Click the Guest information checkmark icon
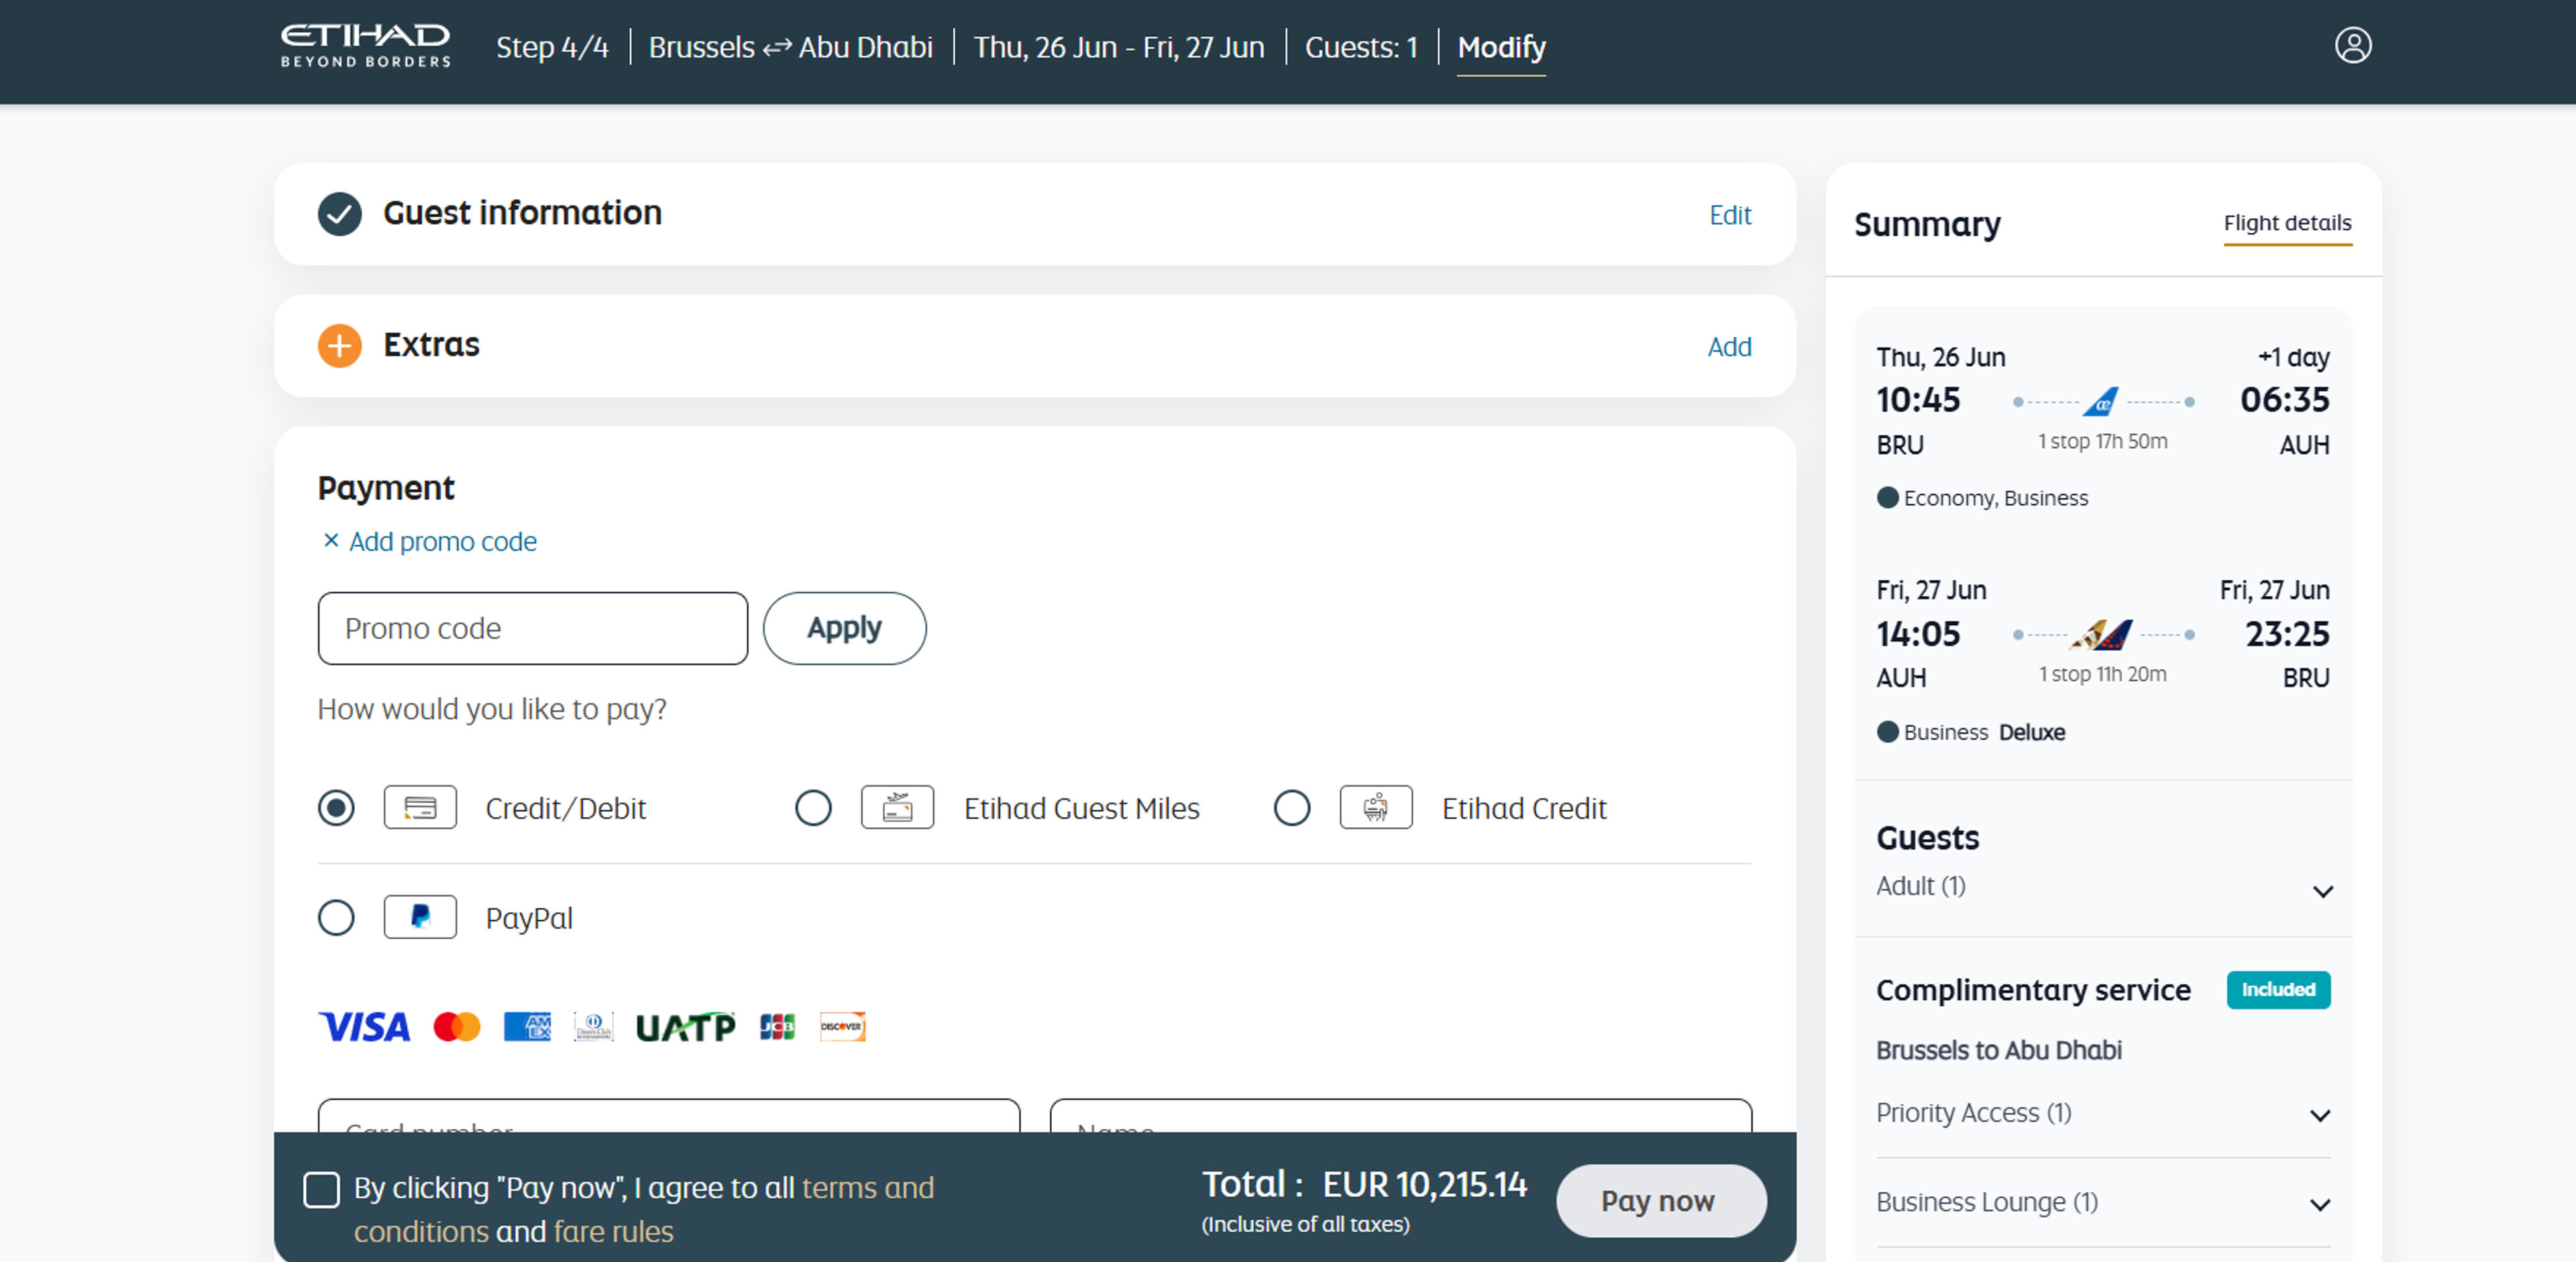2576x1262 pixels. coord(340,214)
